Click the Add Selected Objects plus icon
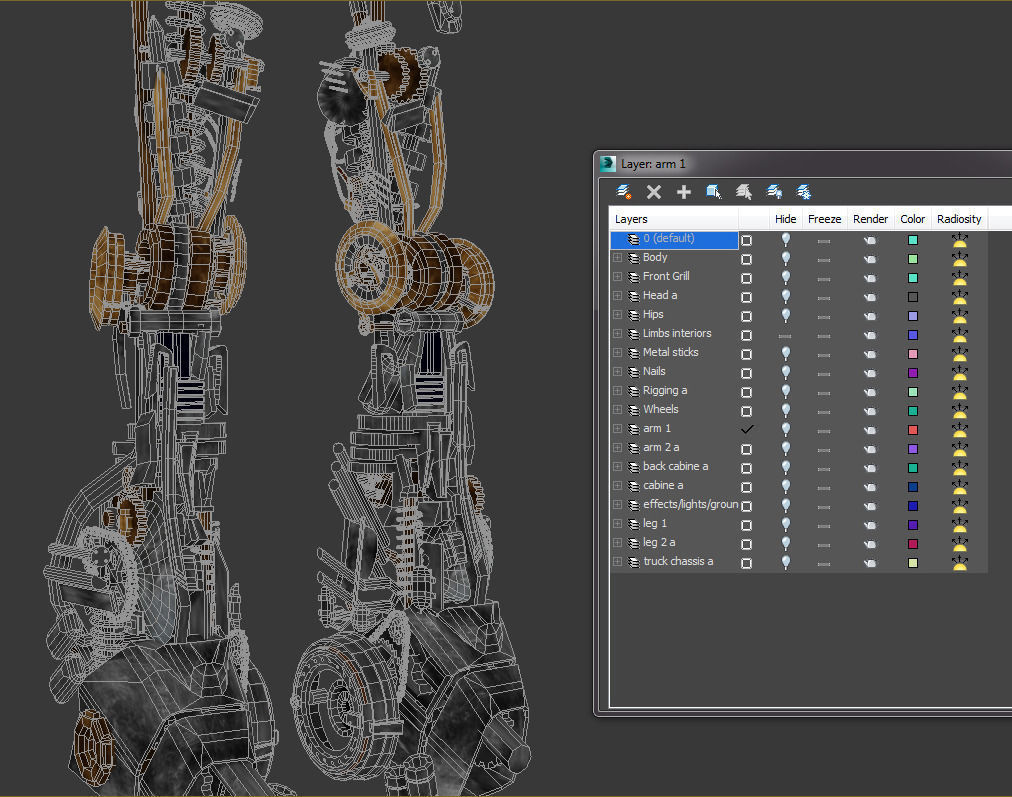The height and width of the screenshot is (797, 1012). pos(684,192)
